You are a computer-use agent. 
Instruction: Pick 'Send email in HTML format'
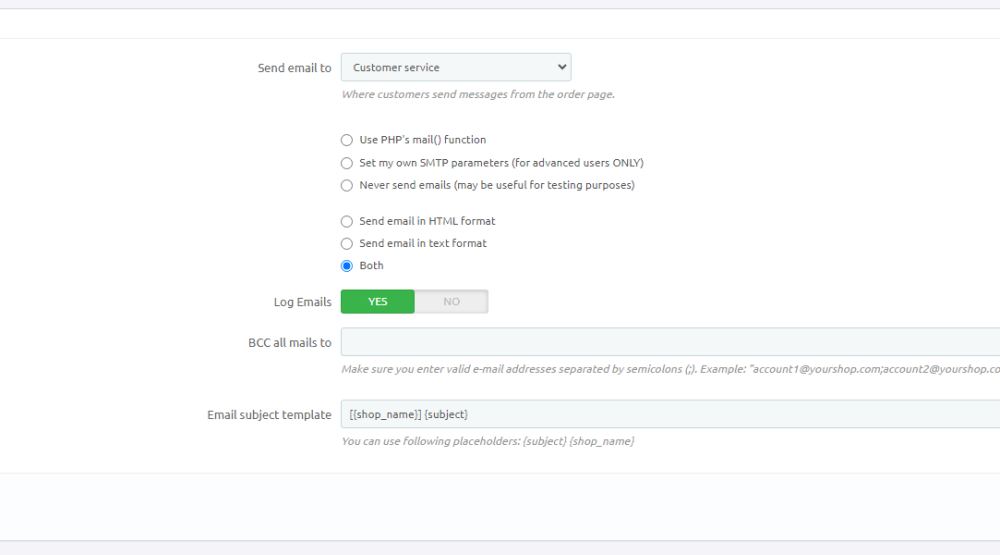click(347, 221)
